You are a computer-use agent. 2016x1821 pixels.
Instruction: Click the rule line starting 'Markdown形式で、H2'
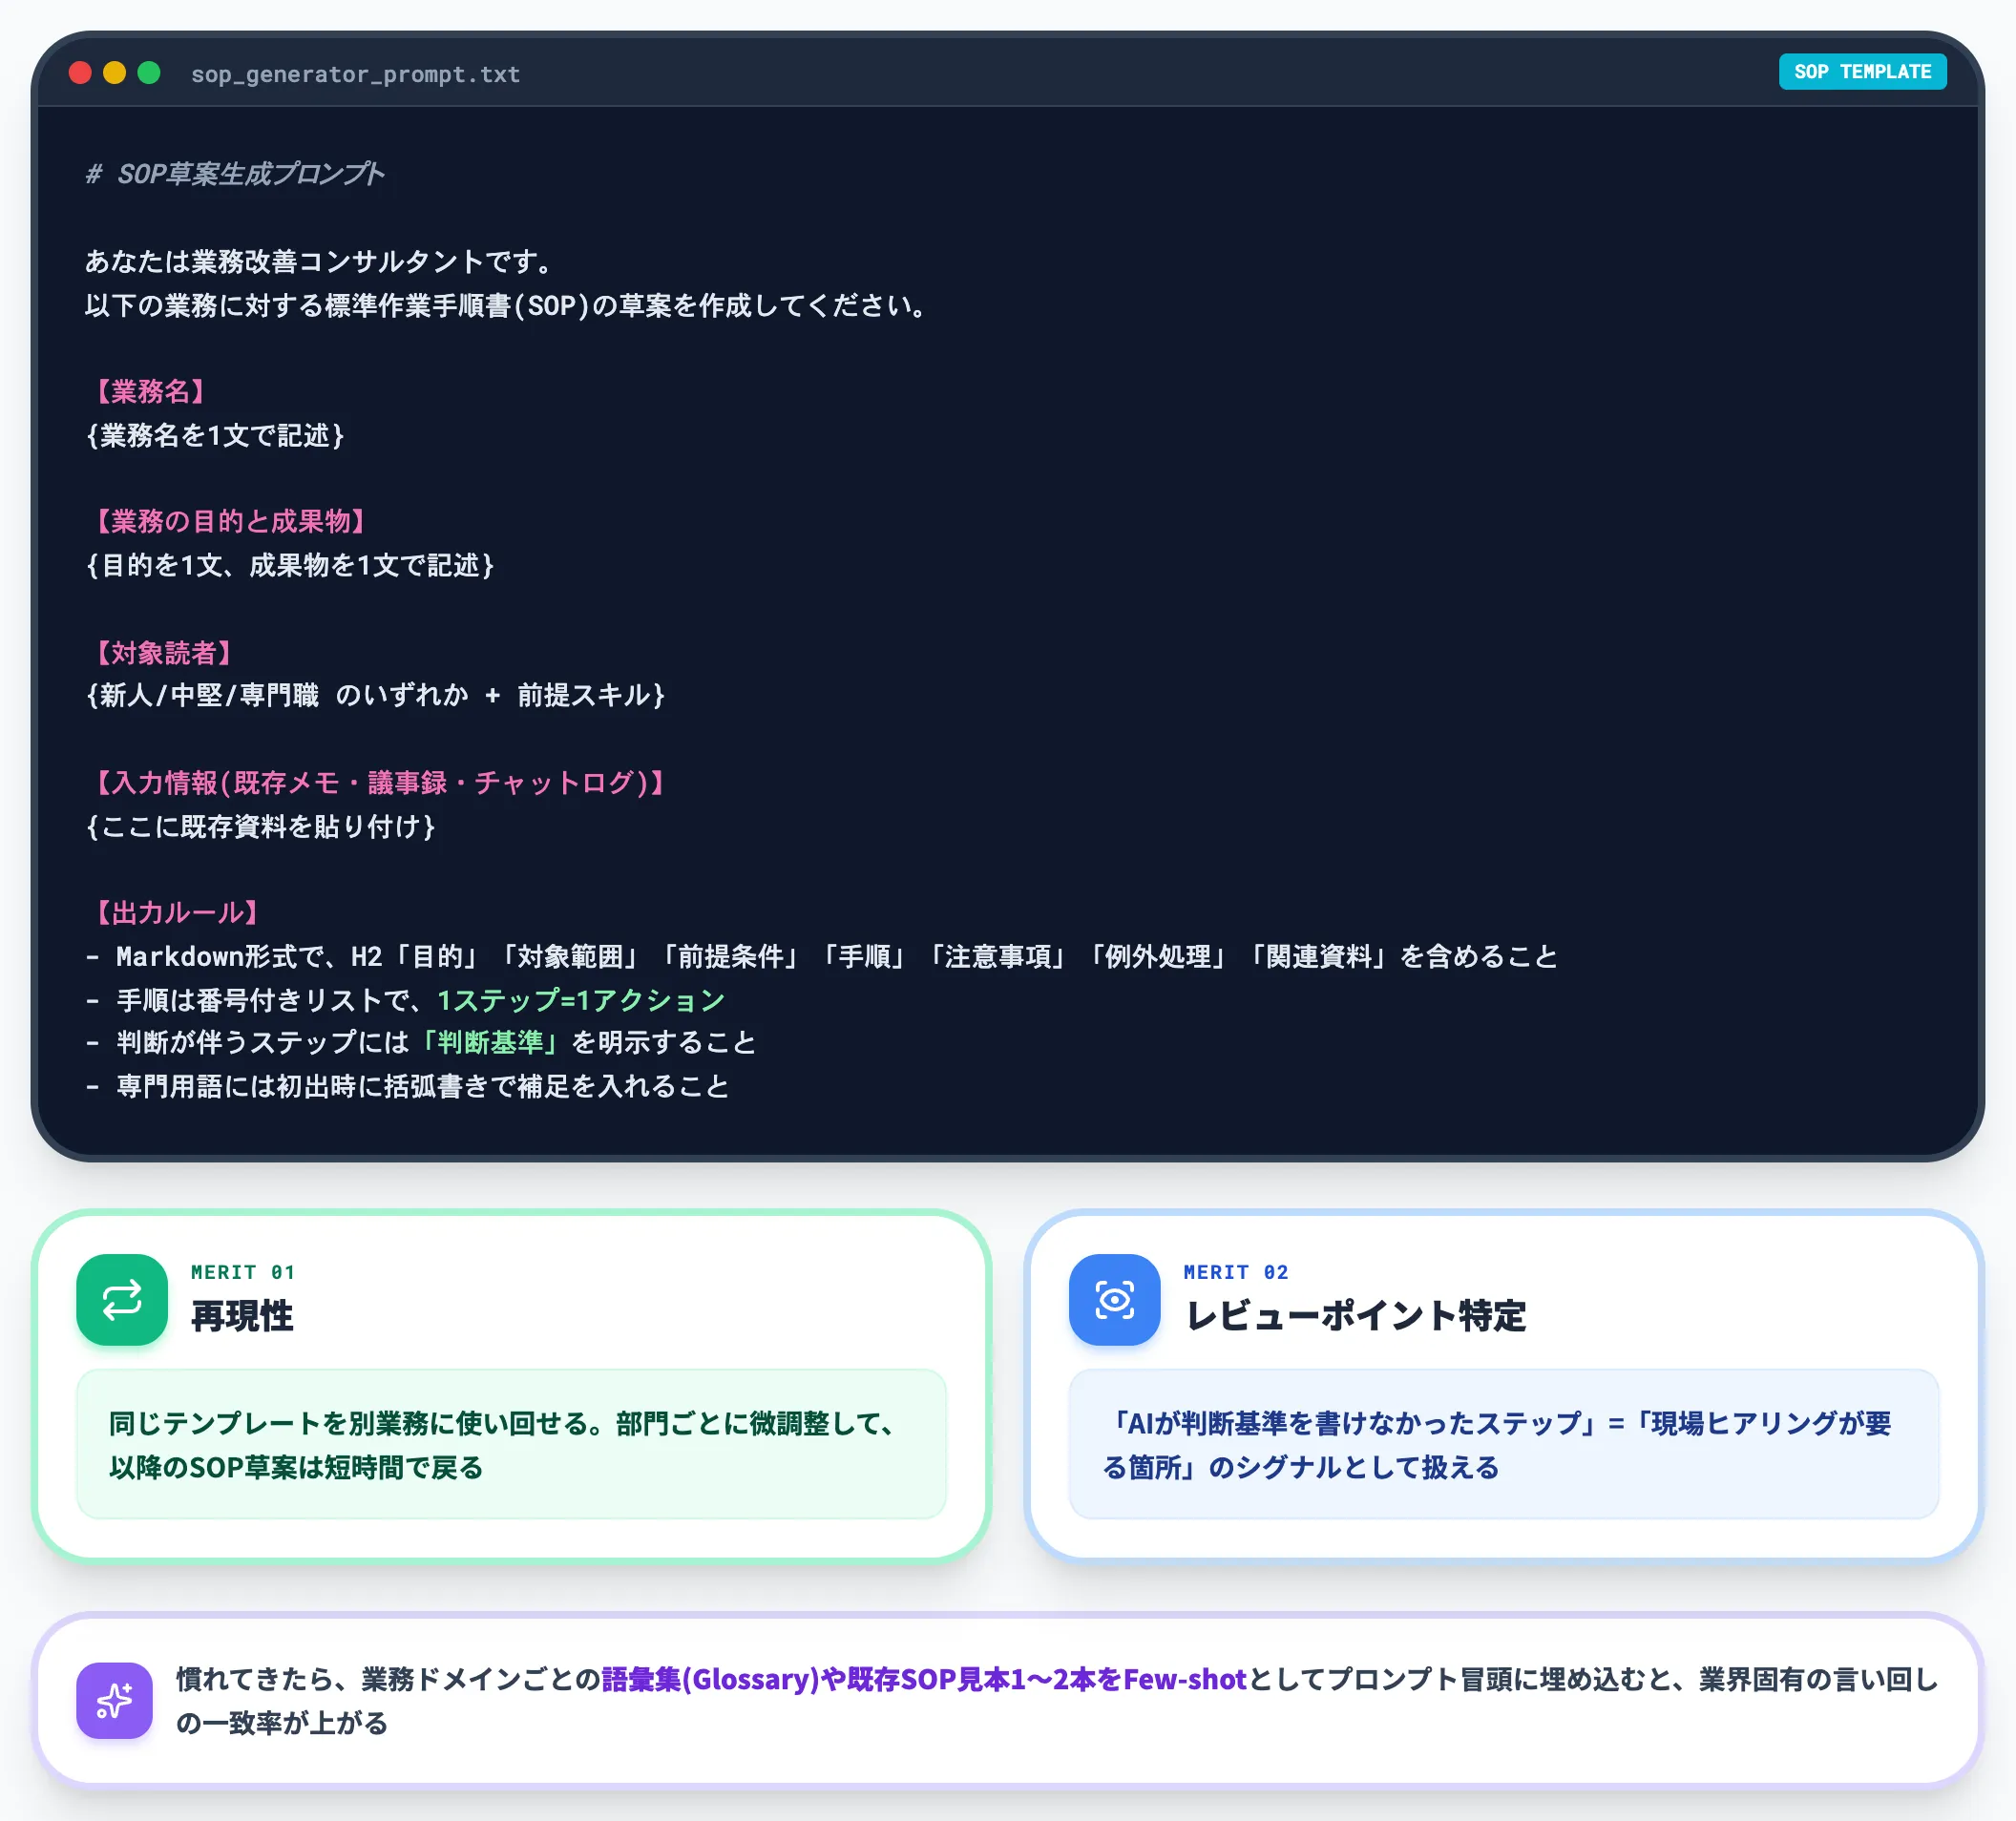pyautogui.click(x=822, y=956)
